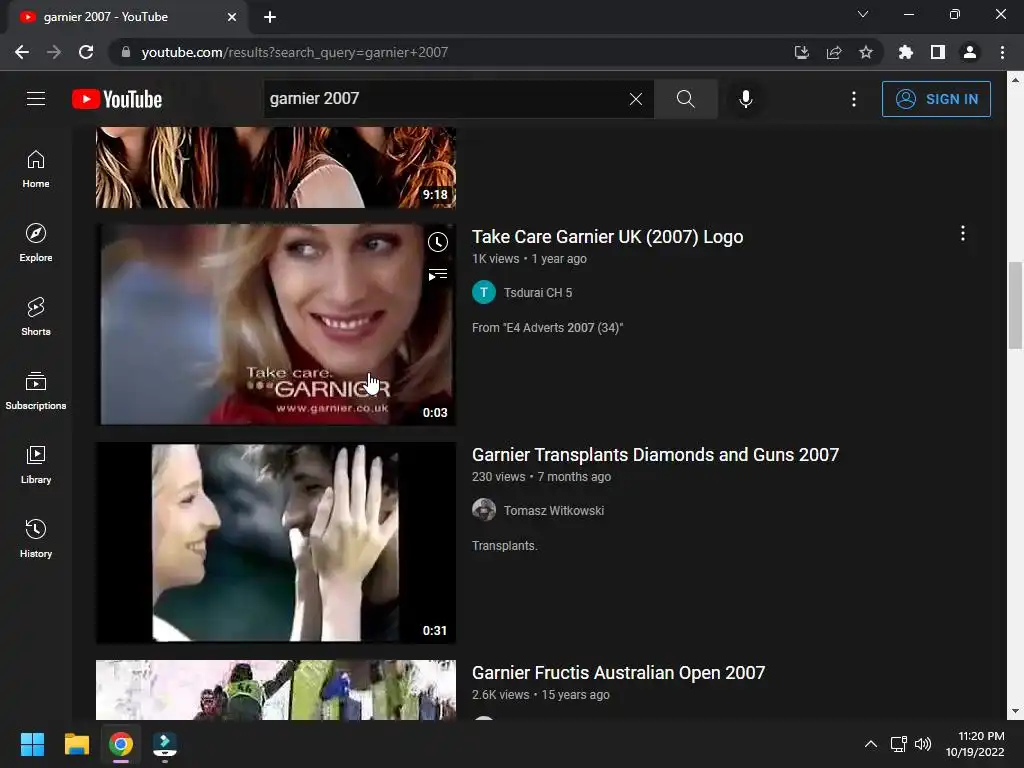Open Chrome extensions puzzle icon
1024x768 pixels.
pos(905,52)
